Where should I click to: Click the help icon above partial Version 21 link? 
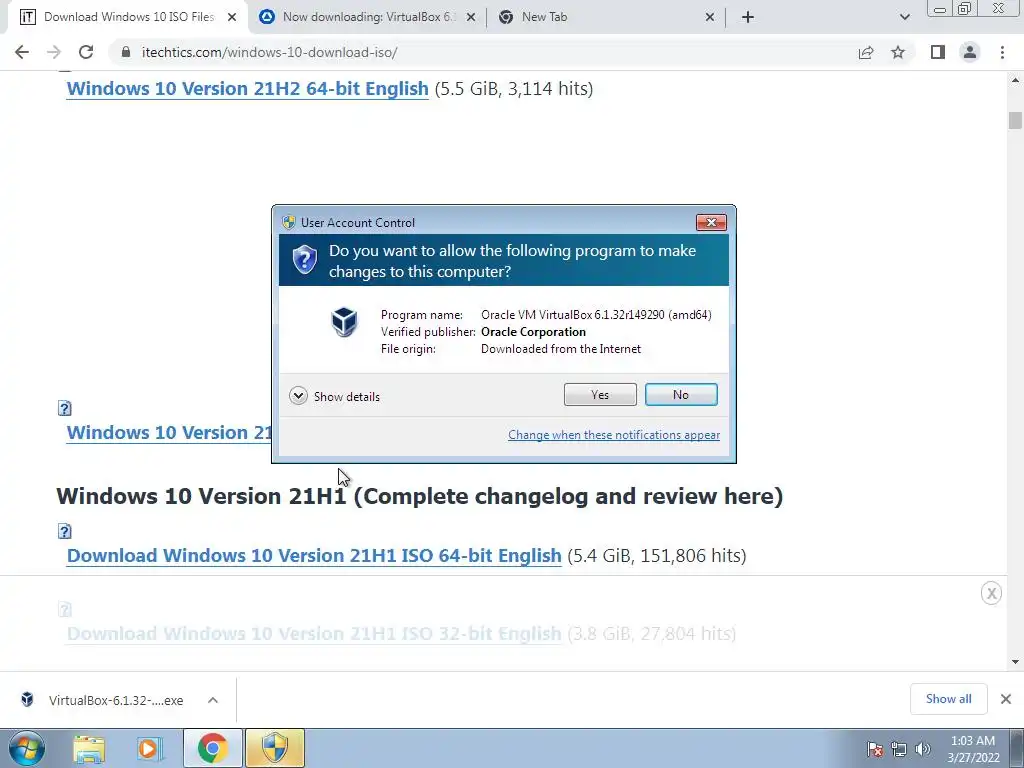click(x=64, y=408)
